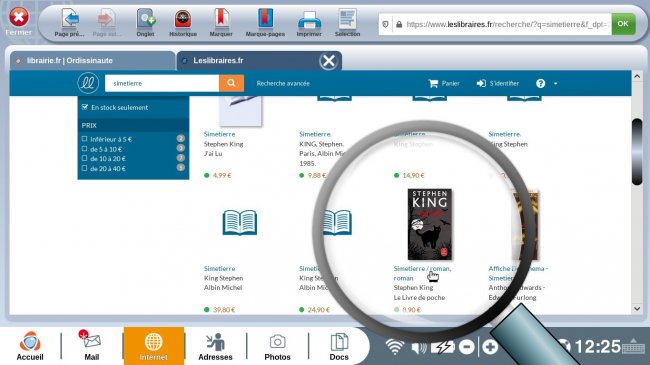Open the Historique icon
The image size is (650, 365).
click(x=183, y=23)
